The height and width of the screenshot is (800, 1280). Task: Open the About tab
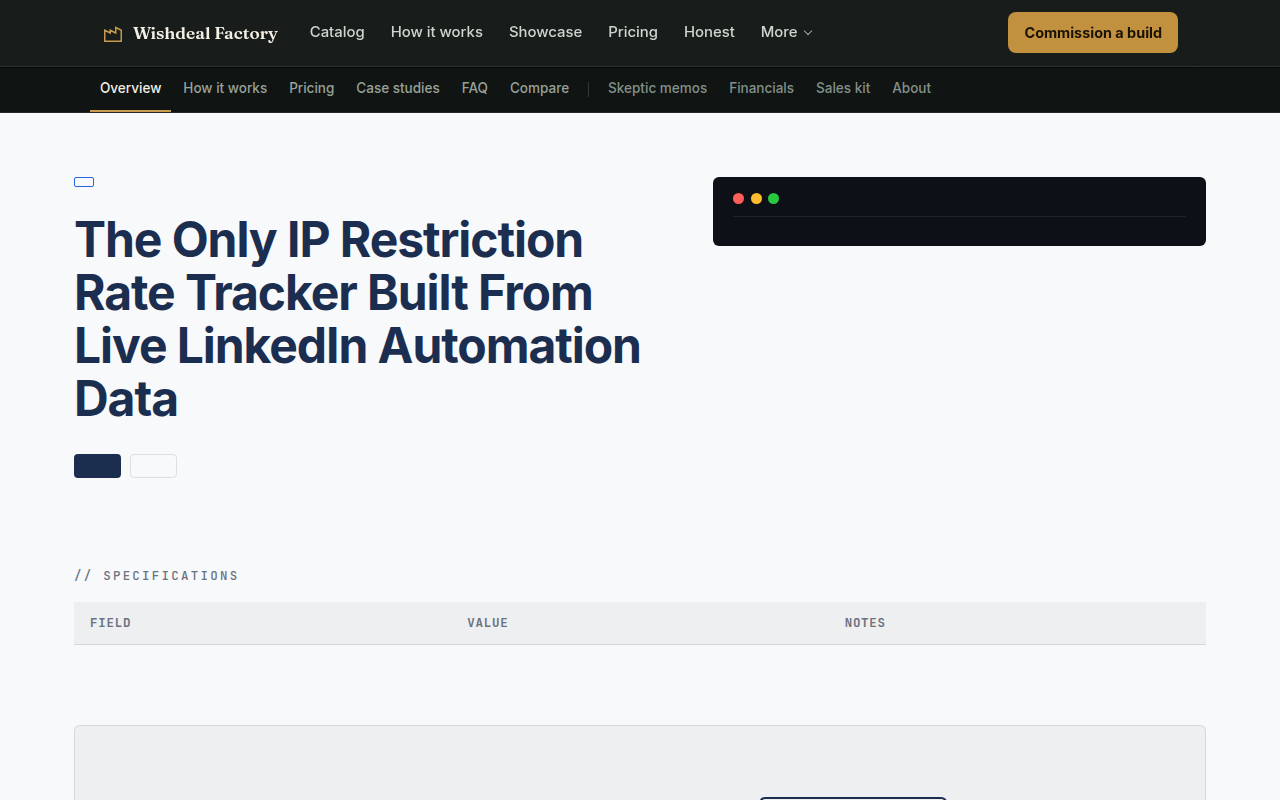pyautogui.click(x=911, y=88)
